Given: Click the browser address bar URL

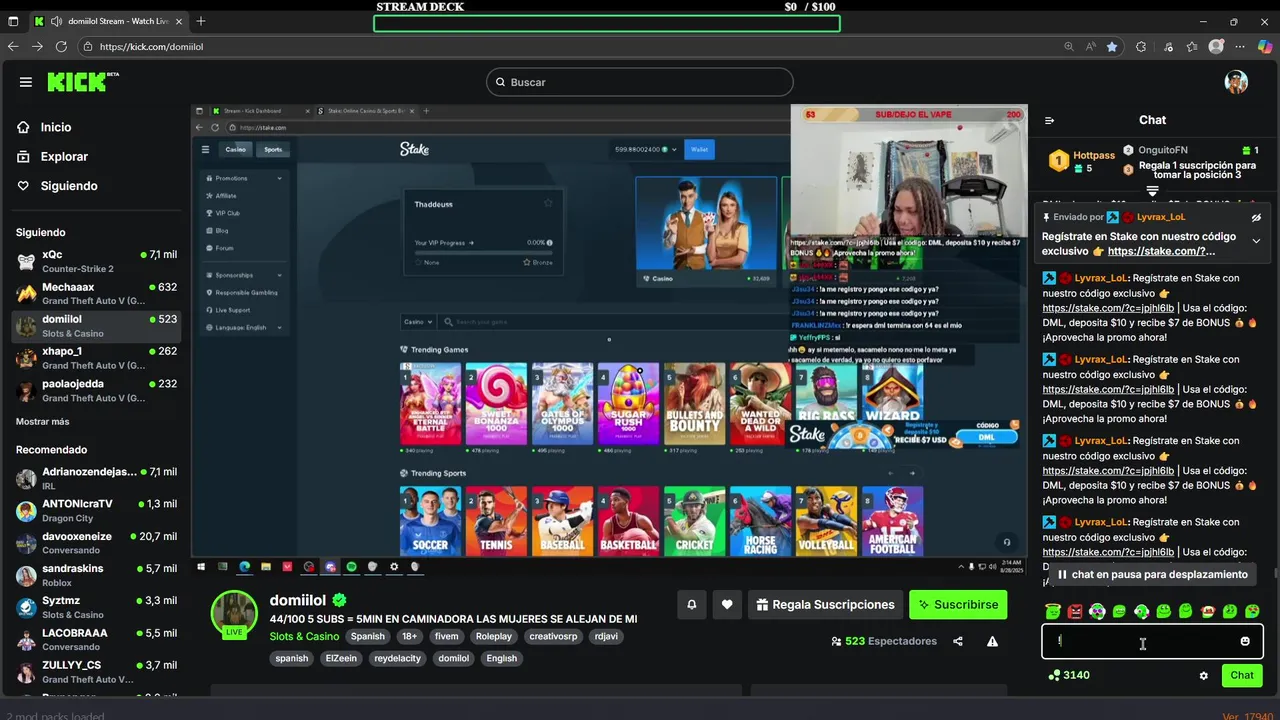Looking at the screenshot, I should [151, 46].
